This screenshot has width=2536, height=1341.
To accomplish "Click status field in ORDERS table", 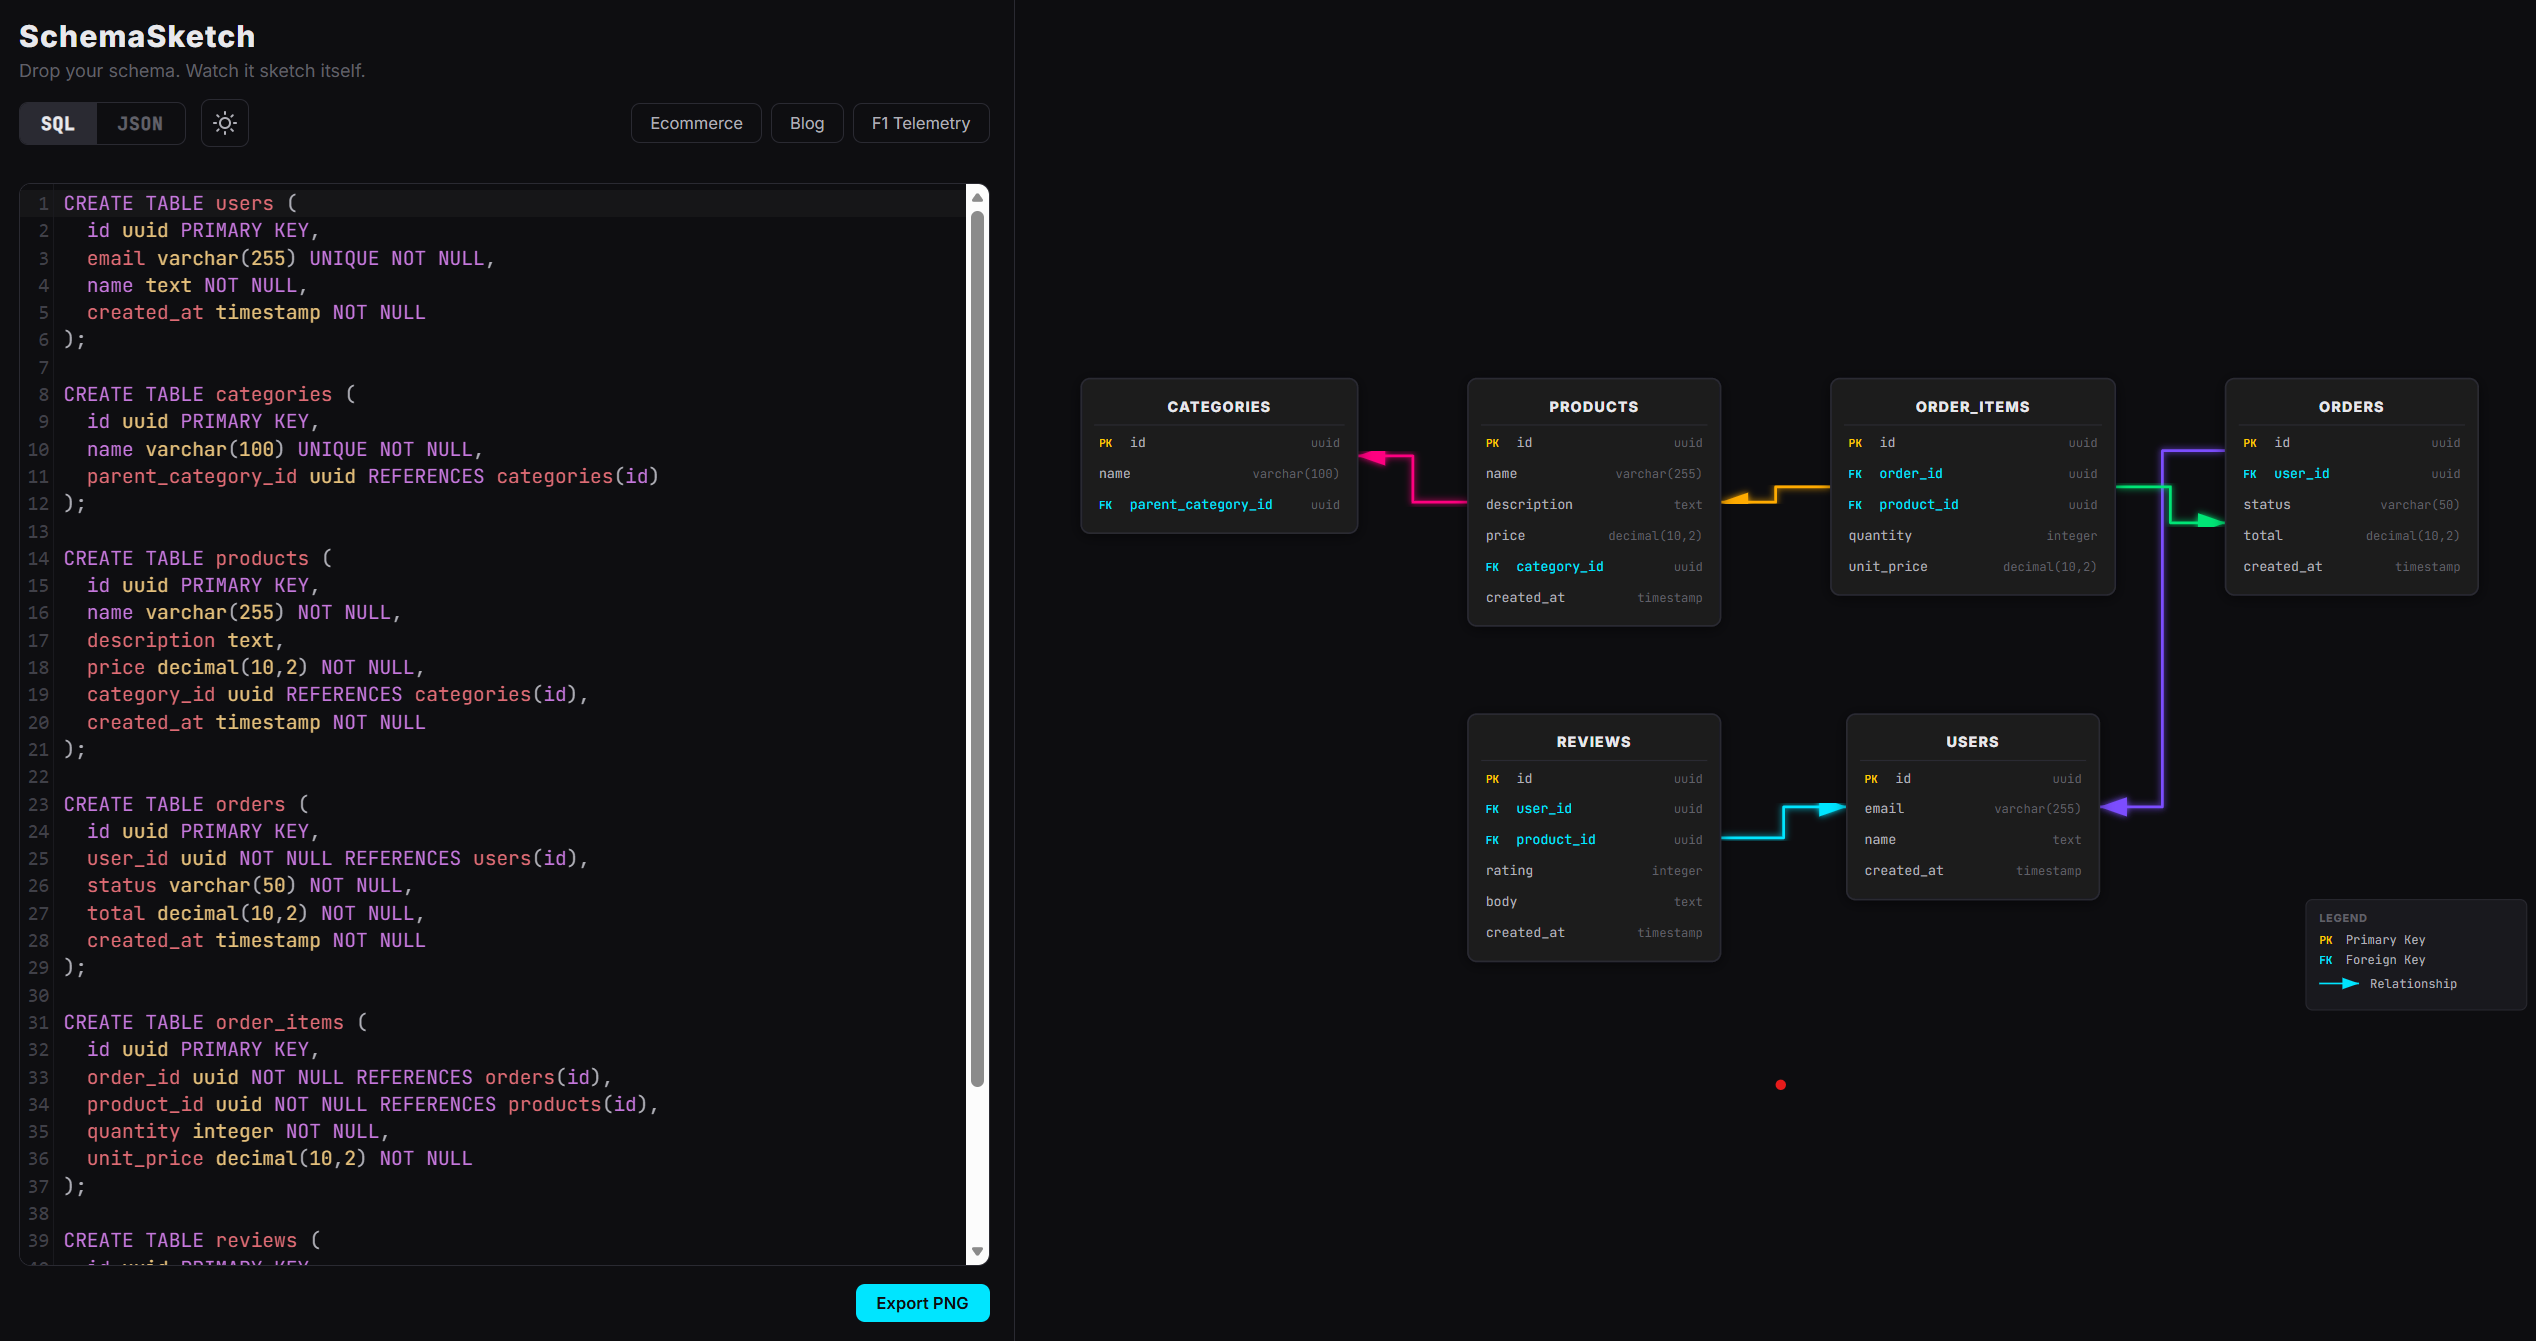I will [2351, 505].
